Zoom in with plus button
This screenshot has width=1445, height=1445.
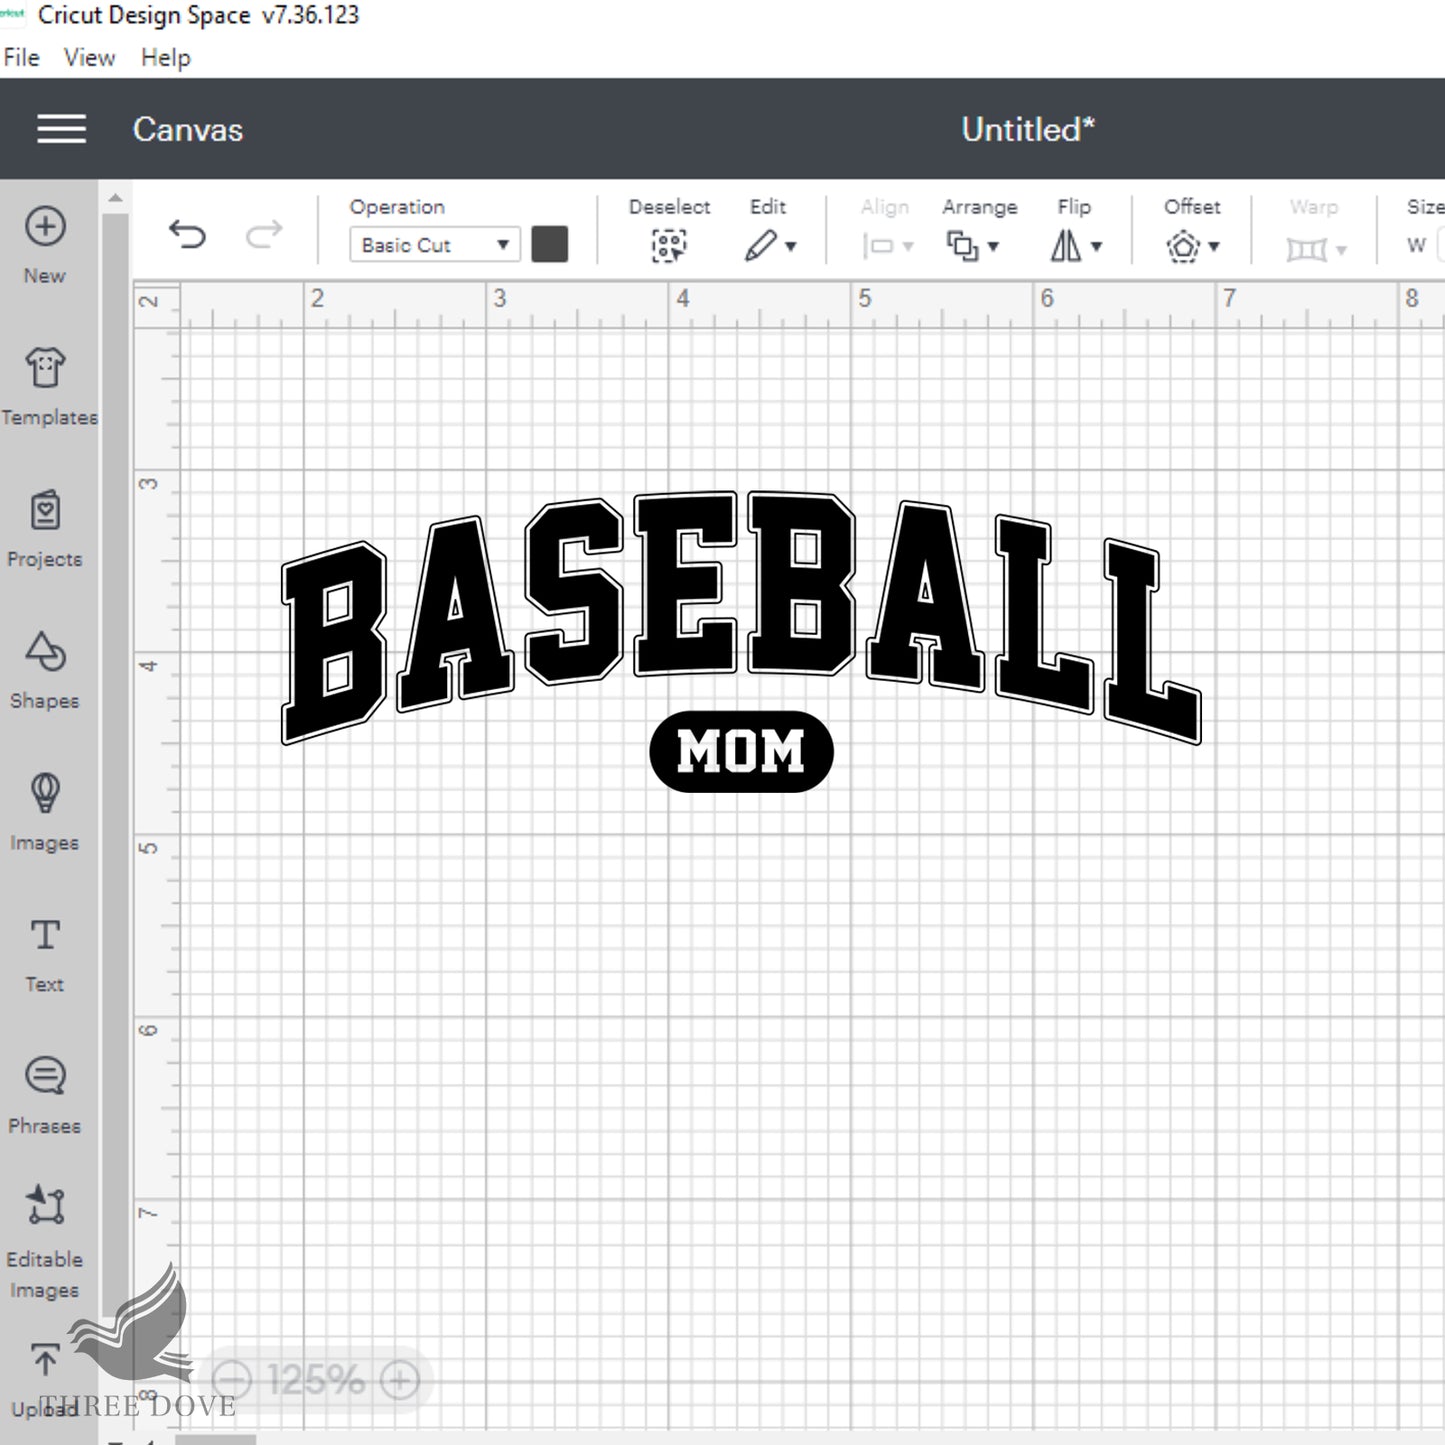click(x=399, y=1381)
